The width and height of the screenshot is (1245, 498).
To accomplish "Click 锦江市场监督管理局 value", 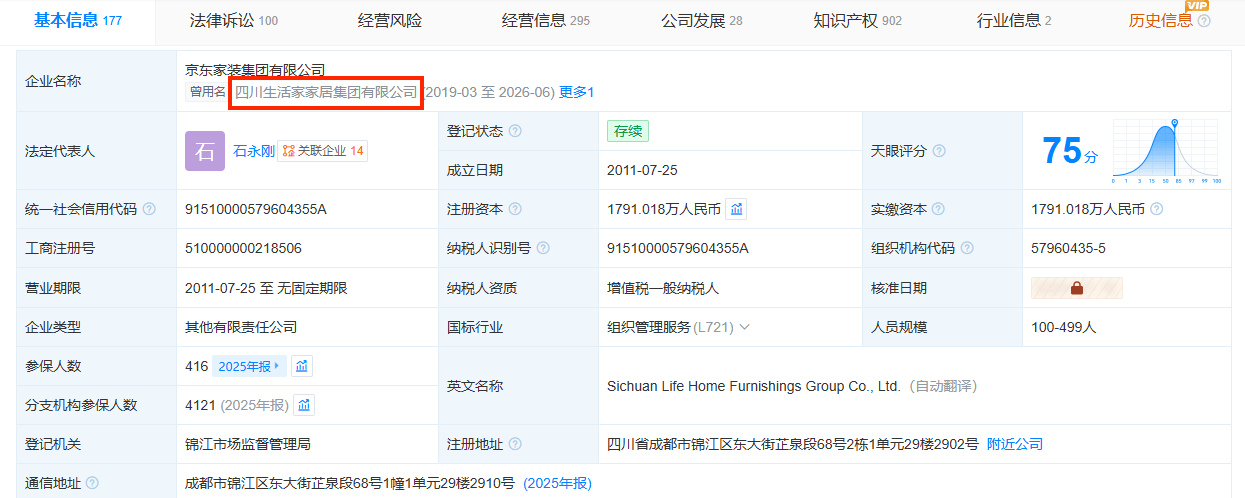I will coord(248,444).
